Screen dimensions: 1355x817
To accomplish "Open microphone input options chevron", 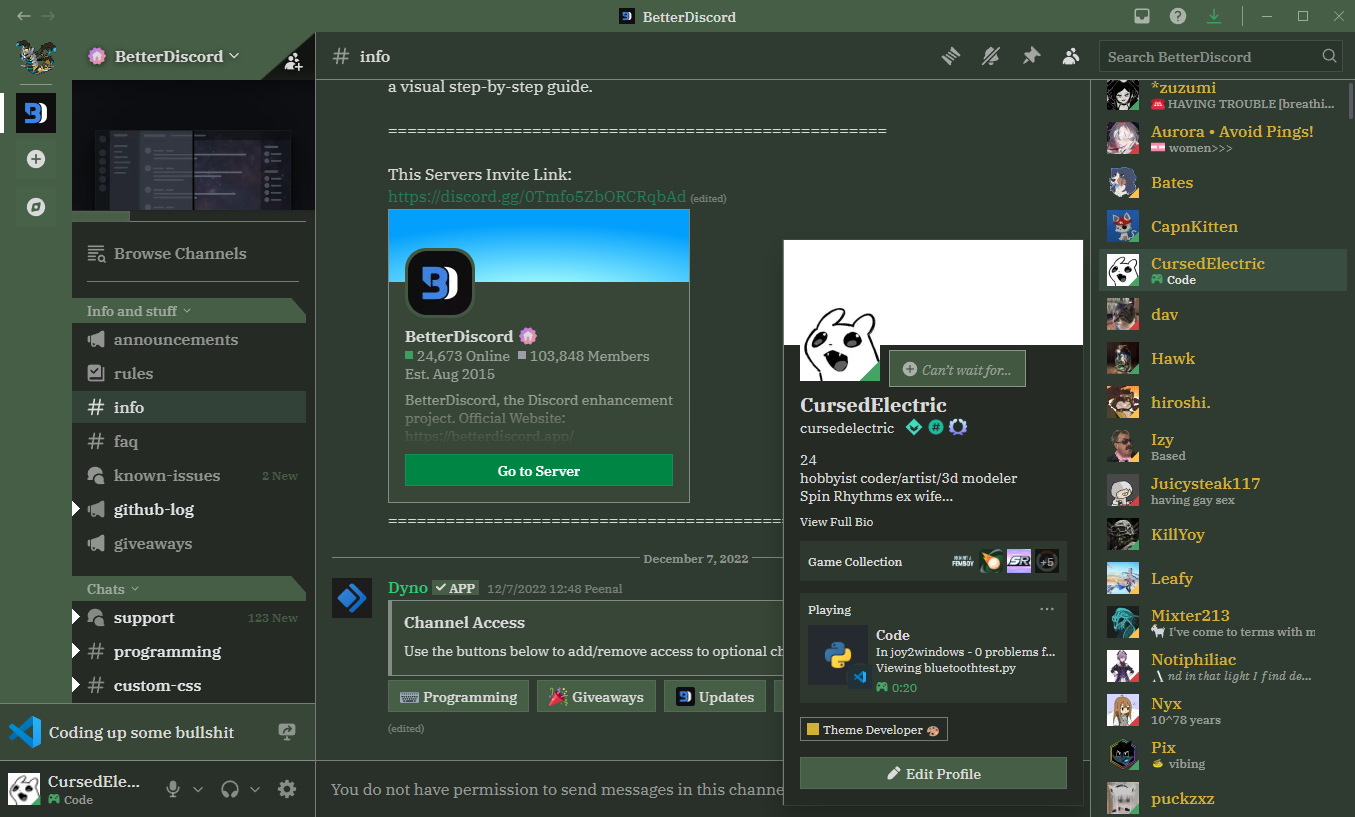I will coord(198,789).
